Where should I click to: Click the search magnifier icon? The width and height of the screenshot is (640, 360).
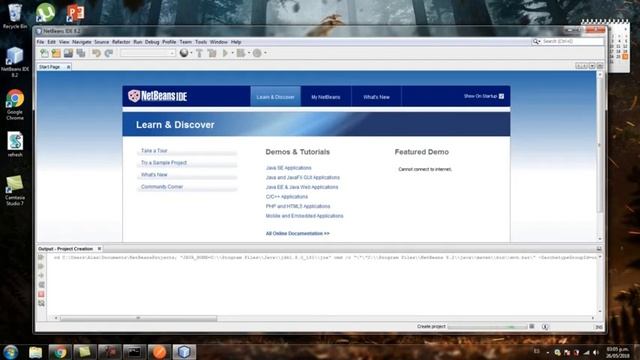coord(536,42)
